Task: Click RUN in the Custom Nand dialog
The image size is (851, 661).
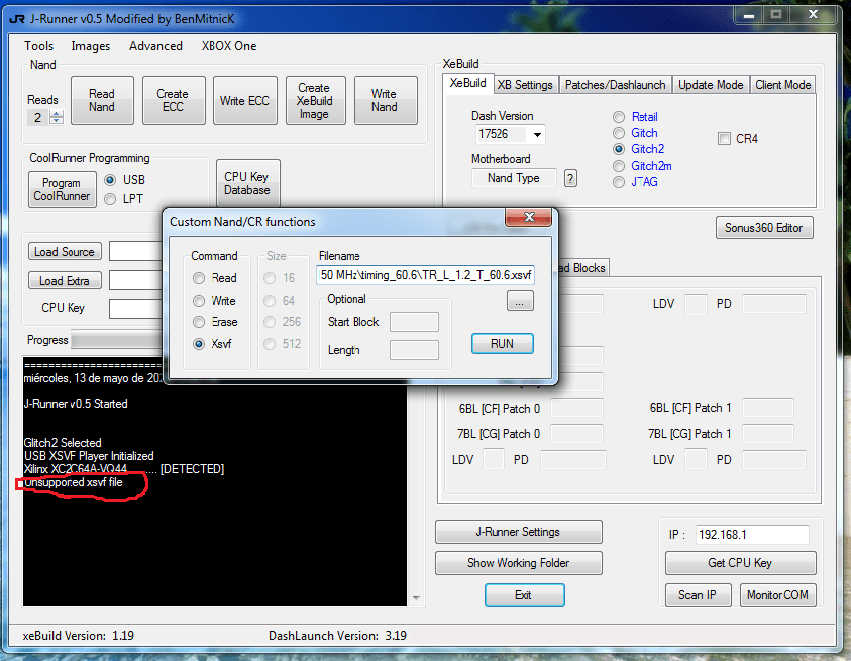Action: tap(502, 344)
